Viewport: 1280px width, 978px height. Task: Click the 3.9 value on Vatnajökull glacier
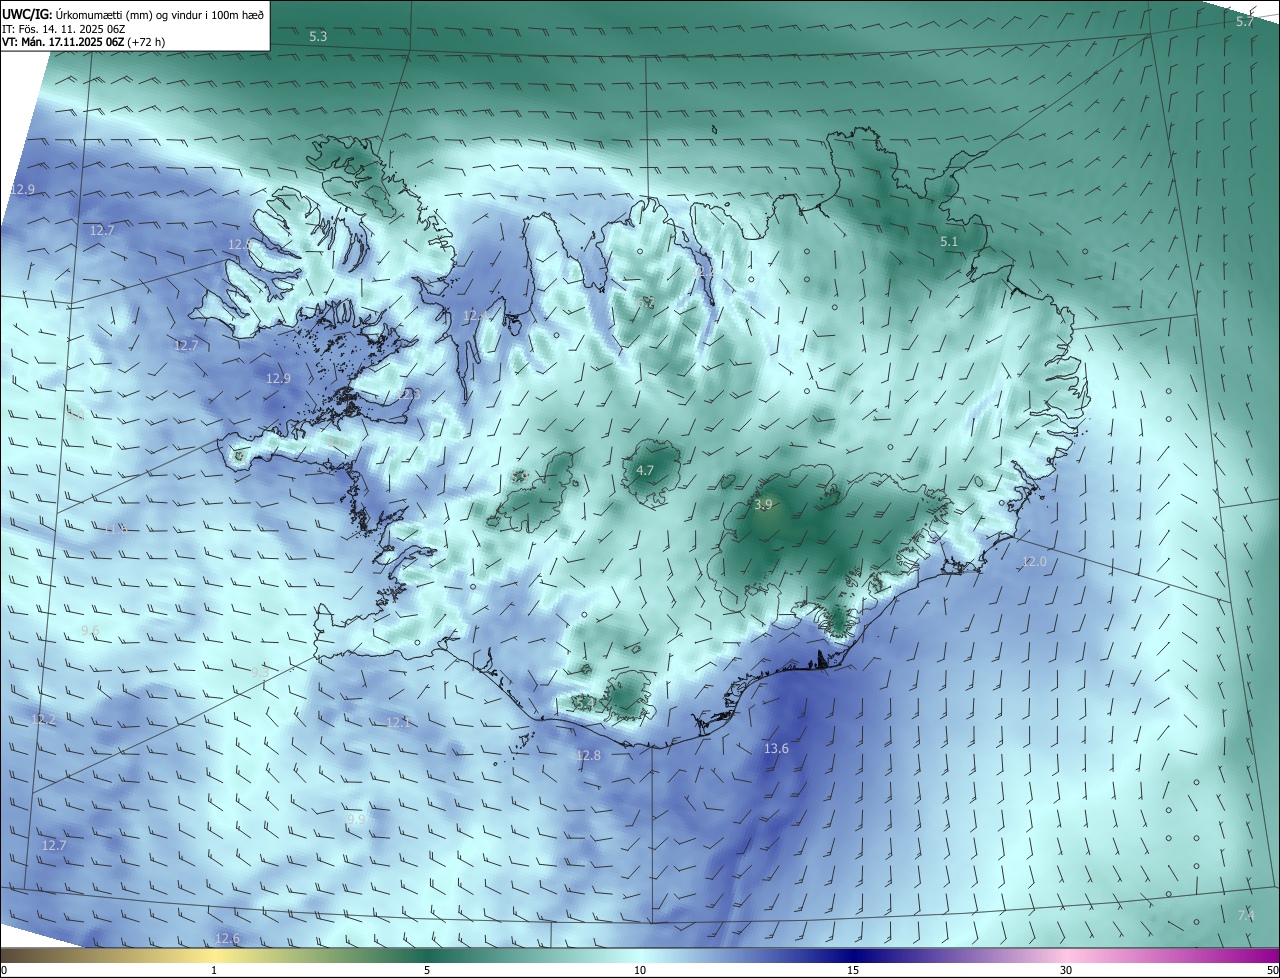click(763, 505)
